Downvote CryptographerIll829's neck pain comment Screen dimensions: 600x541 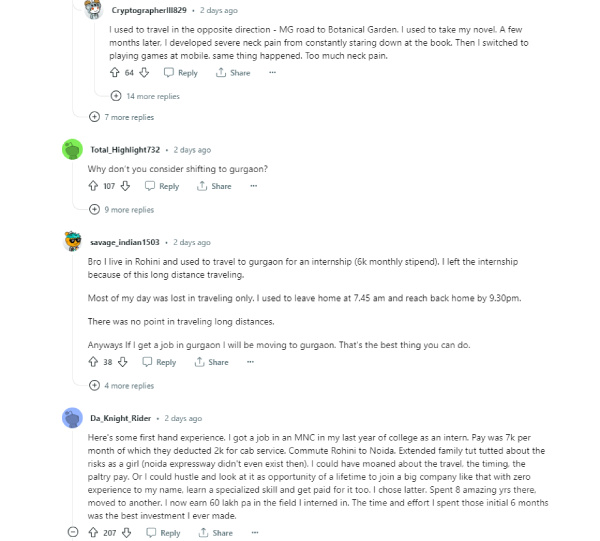(x=145, y=73)
